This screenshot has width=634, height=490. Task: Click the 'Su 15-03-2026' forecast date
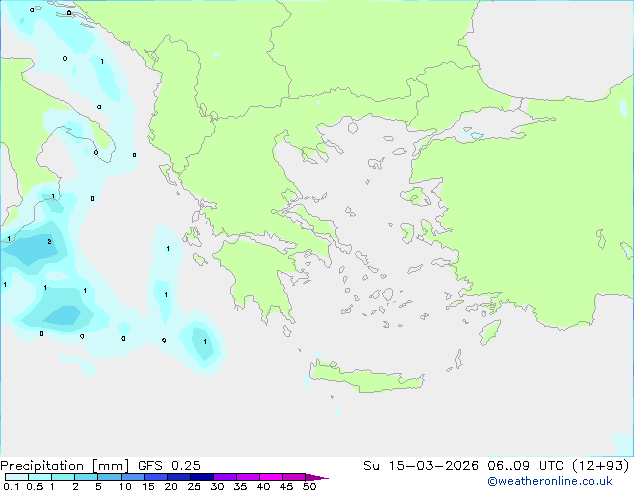pos(421,466)
